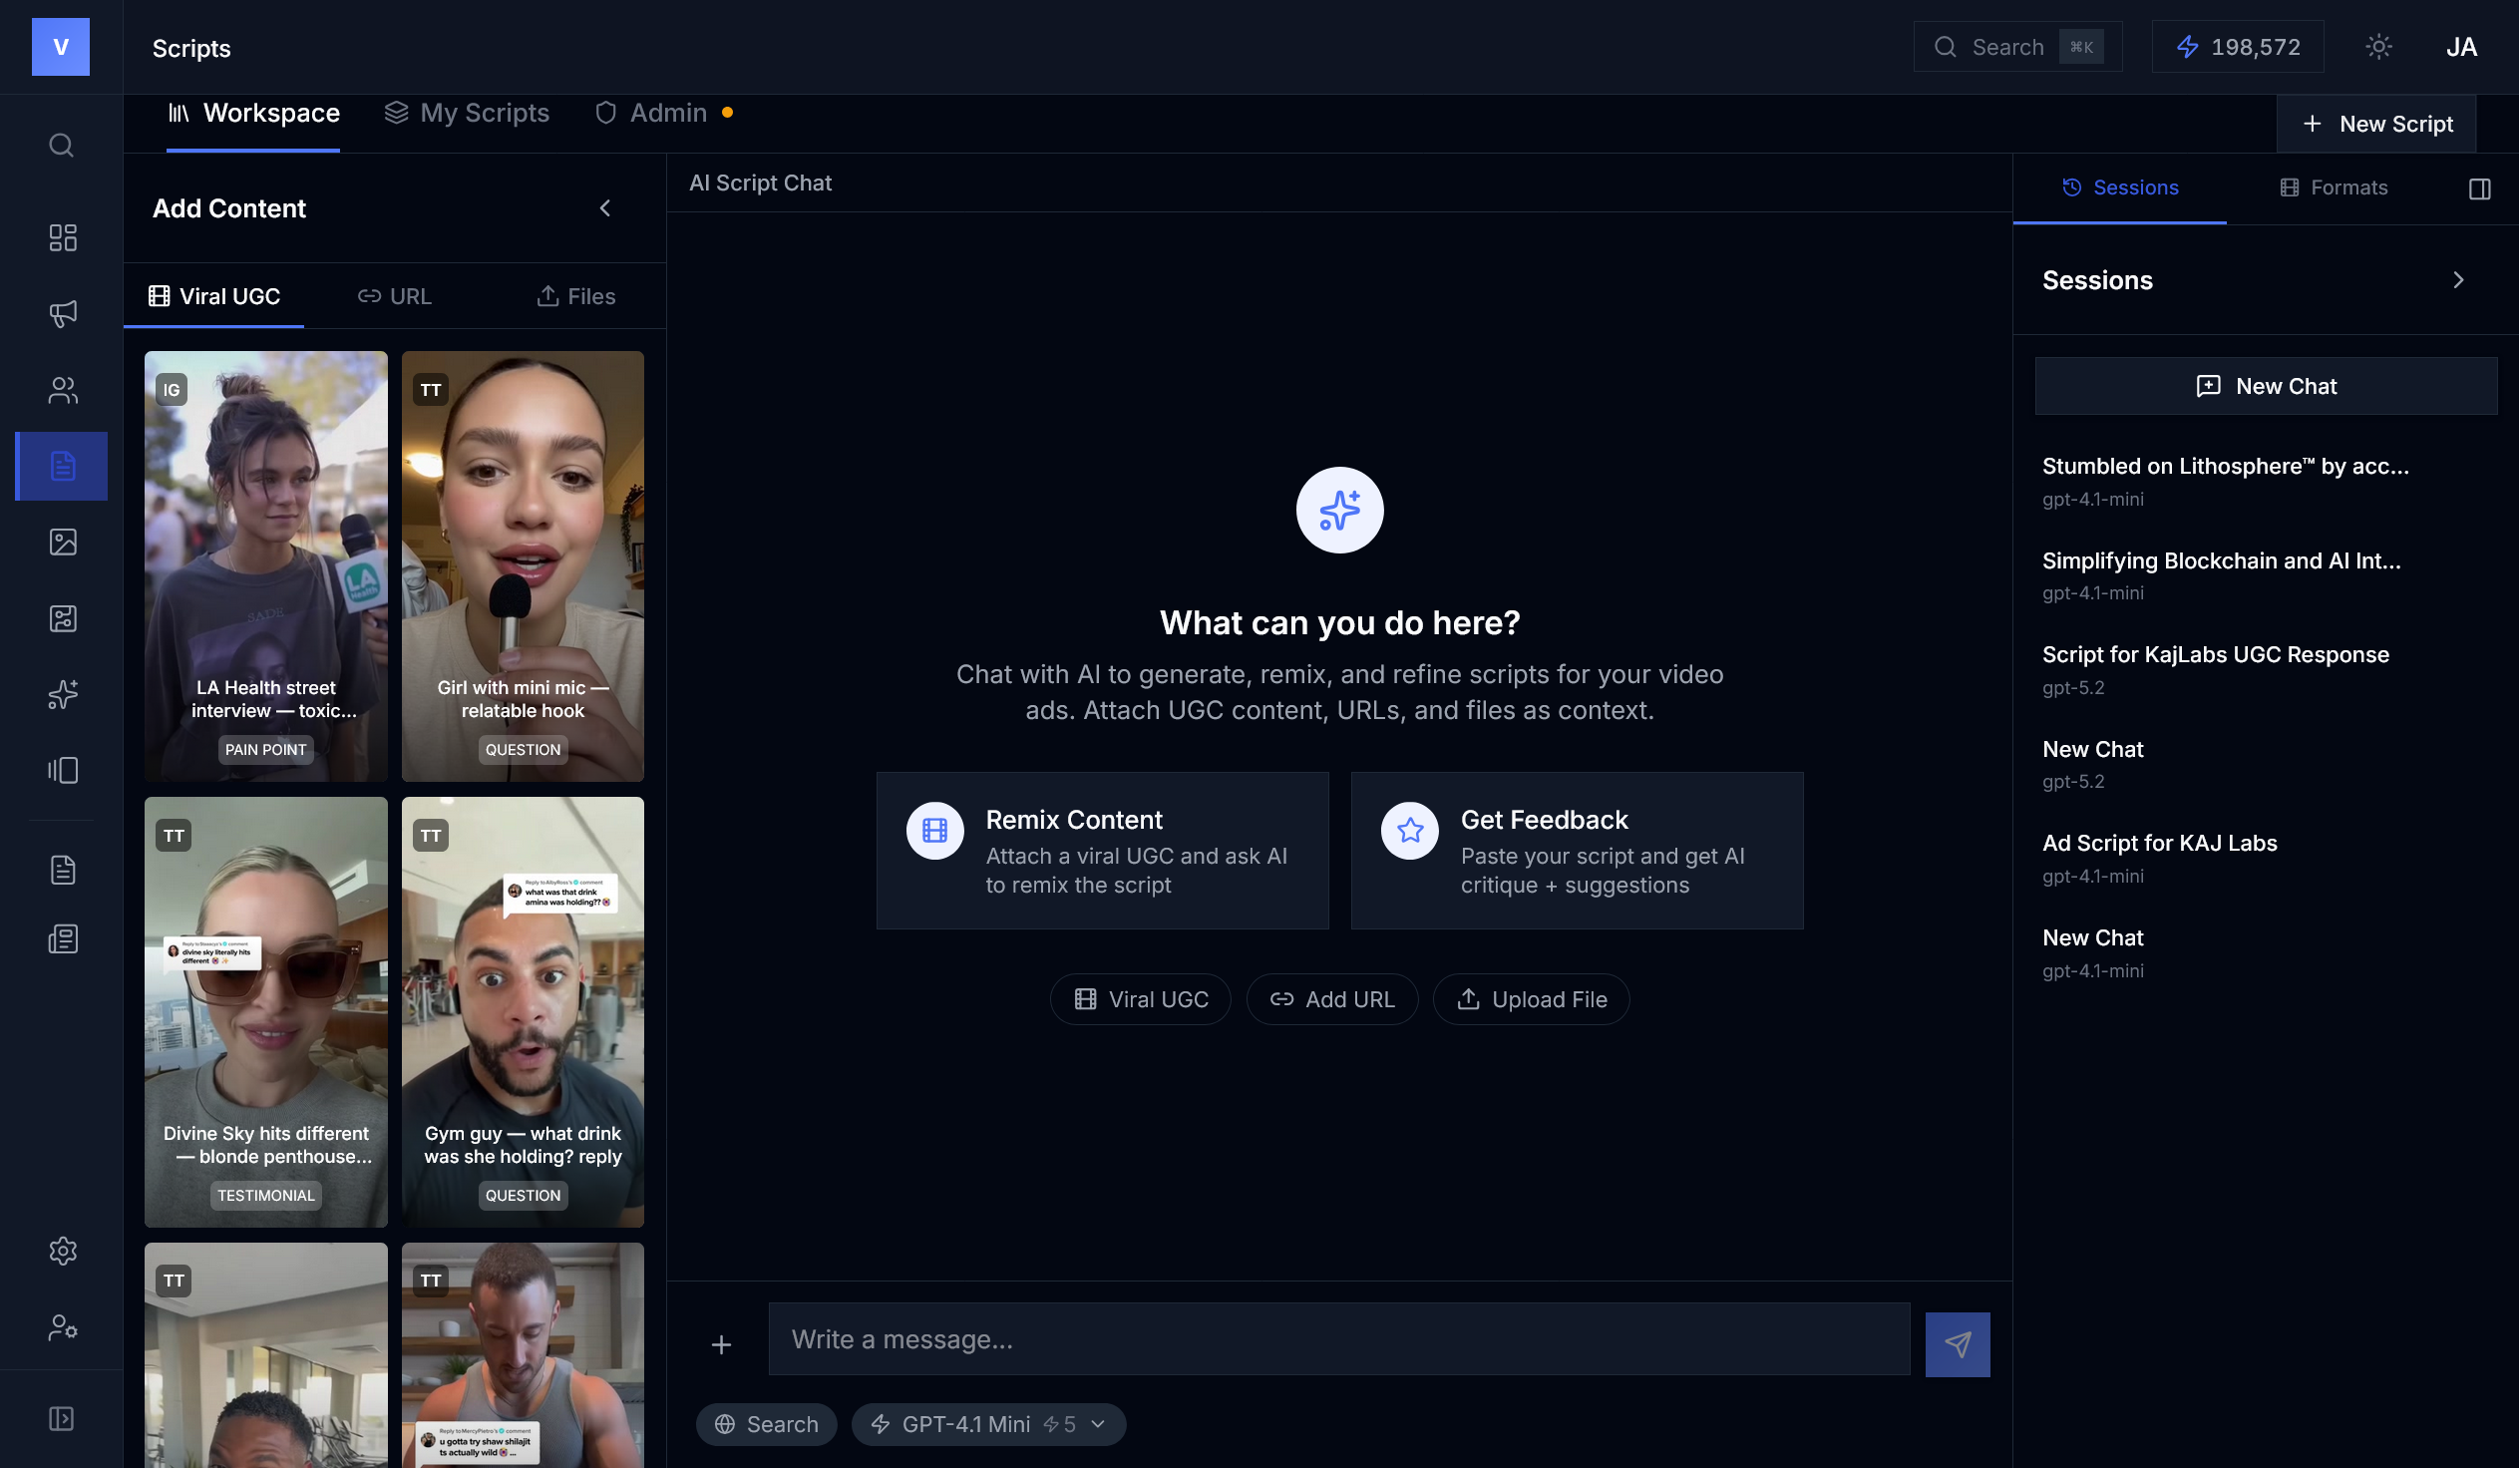
Task: Send message with the paper plane button
Action: coord(1957,1344)
